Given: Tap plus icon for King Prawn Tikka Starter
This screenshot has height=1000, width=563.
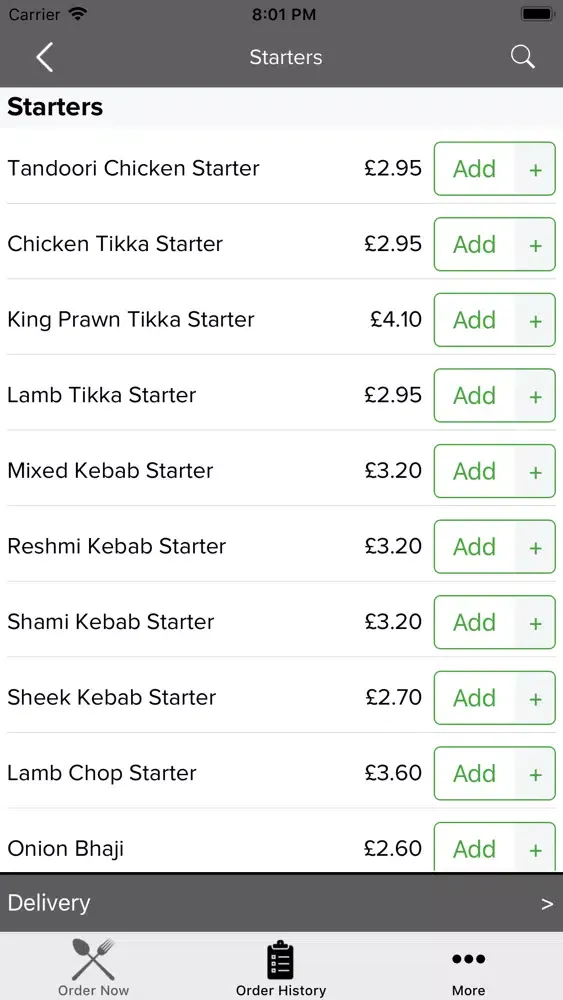Looking at the screenshot, I should pyautogui.click(x=536, y=320).
